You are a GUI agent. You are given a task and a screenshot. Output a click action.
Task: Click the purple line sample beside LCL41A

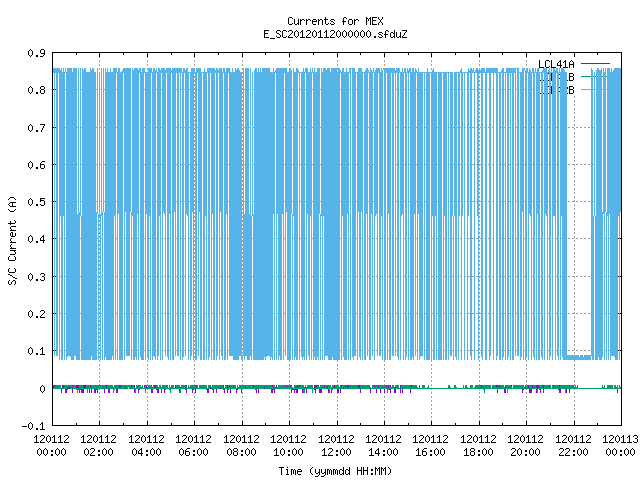coord(595,64)
